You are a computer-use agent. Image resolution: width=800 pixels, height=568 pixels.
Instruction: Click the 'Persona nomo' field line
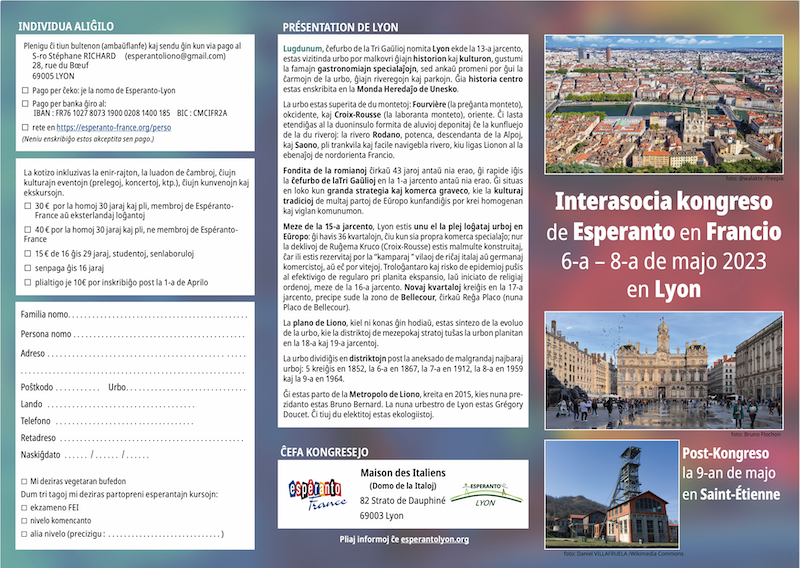pyautogui.click(x=159, y=336)
